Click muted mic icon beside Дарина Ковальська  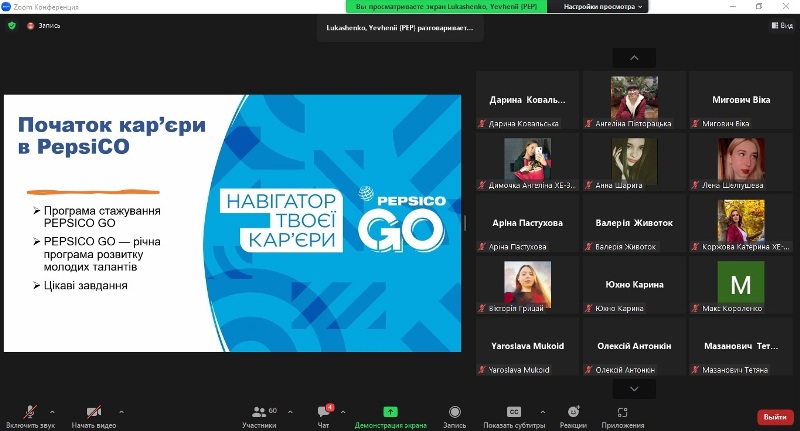tap(481, 123)
